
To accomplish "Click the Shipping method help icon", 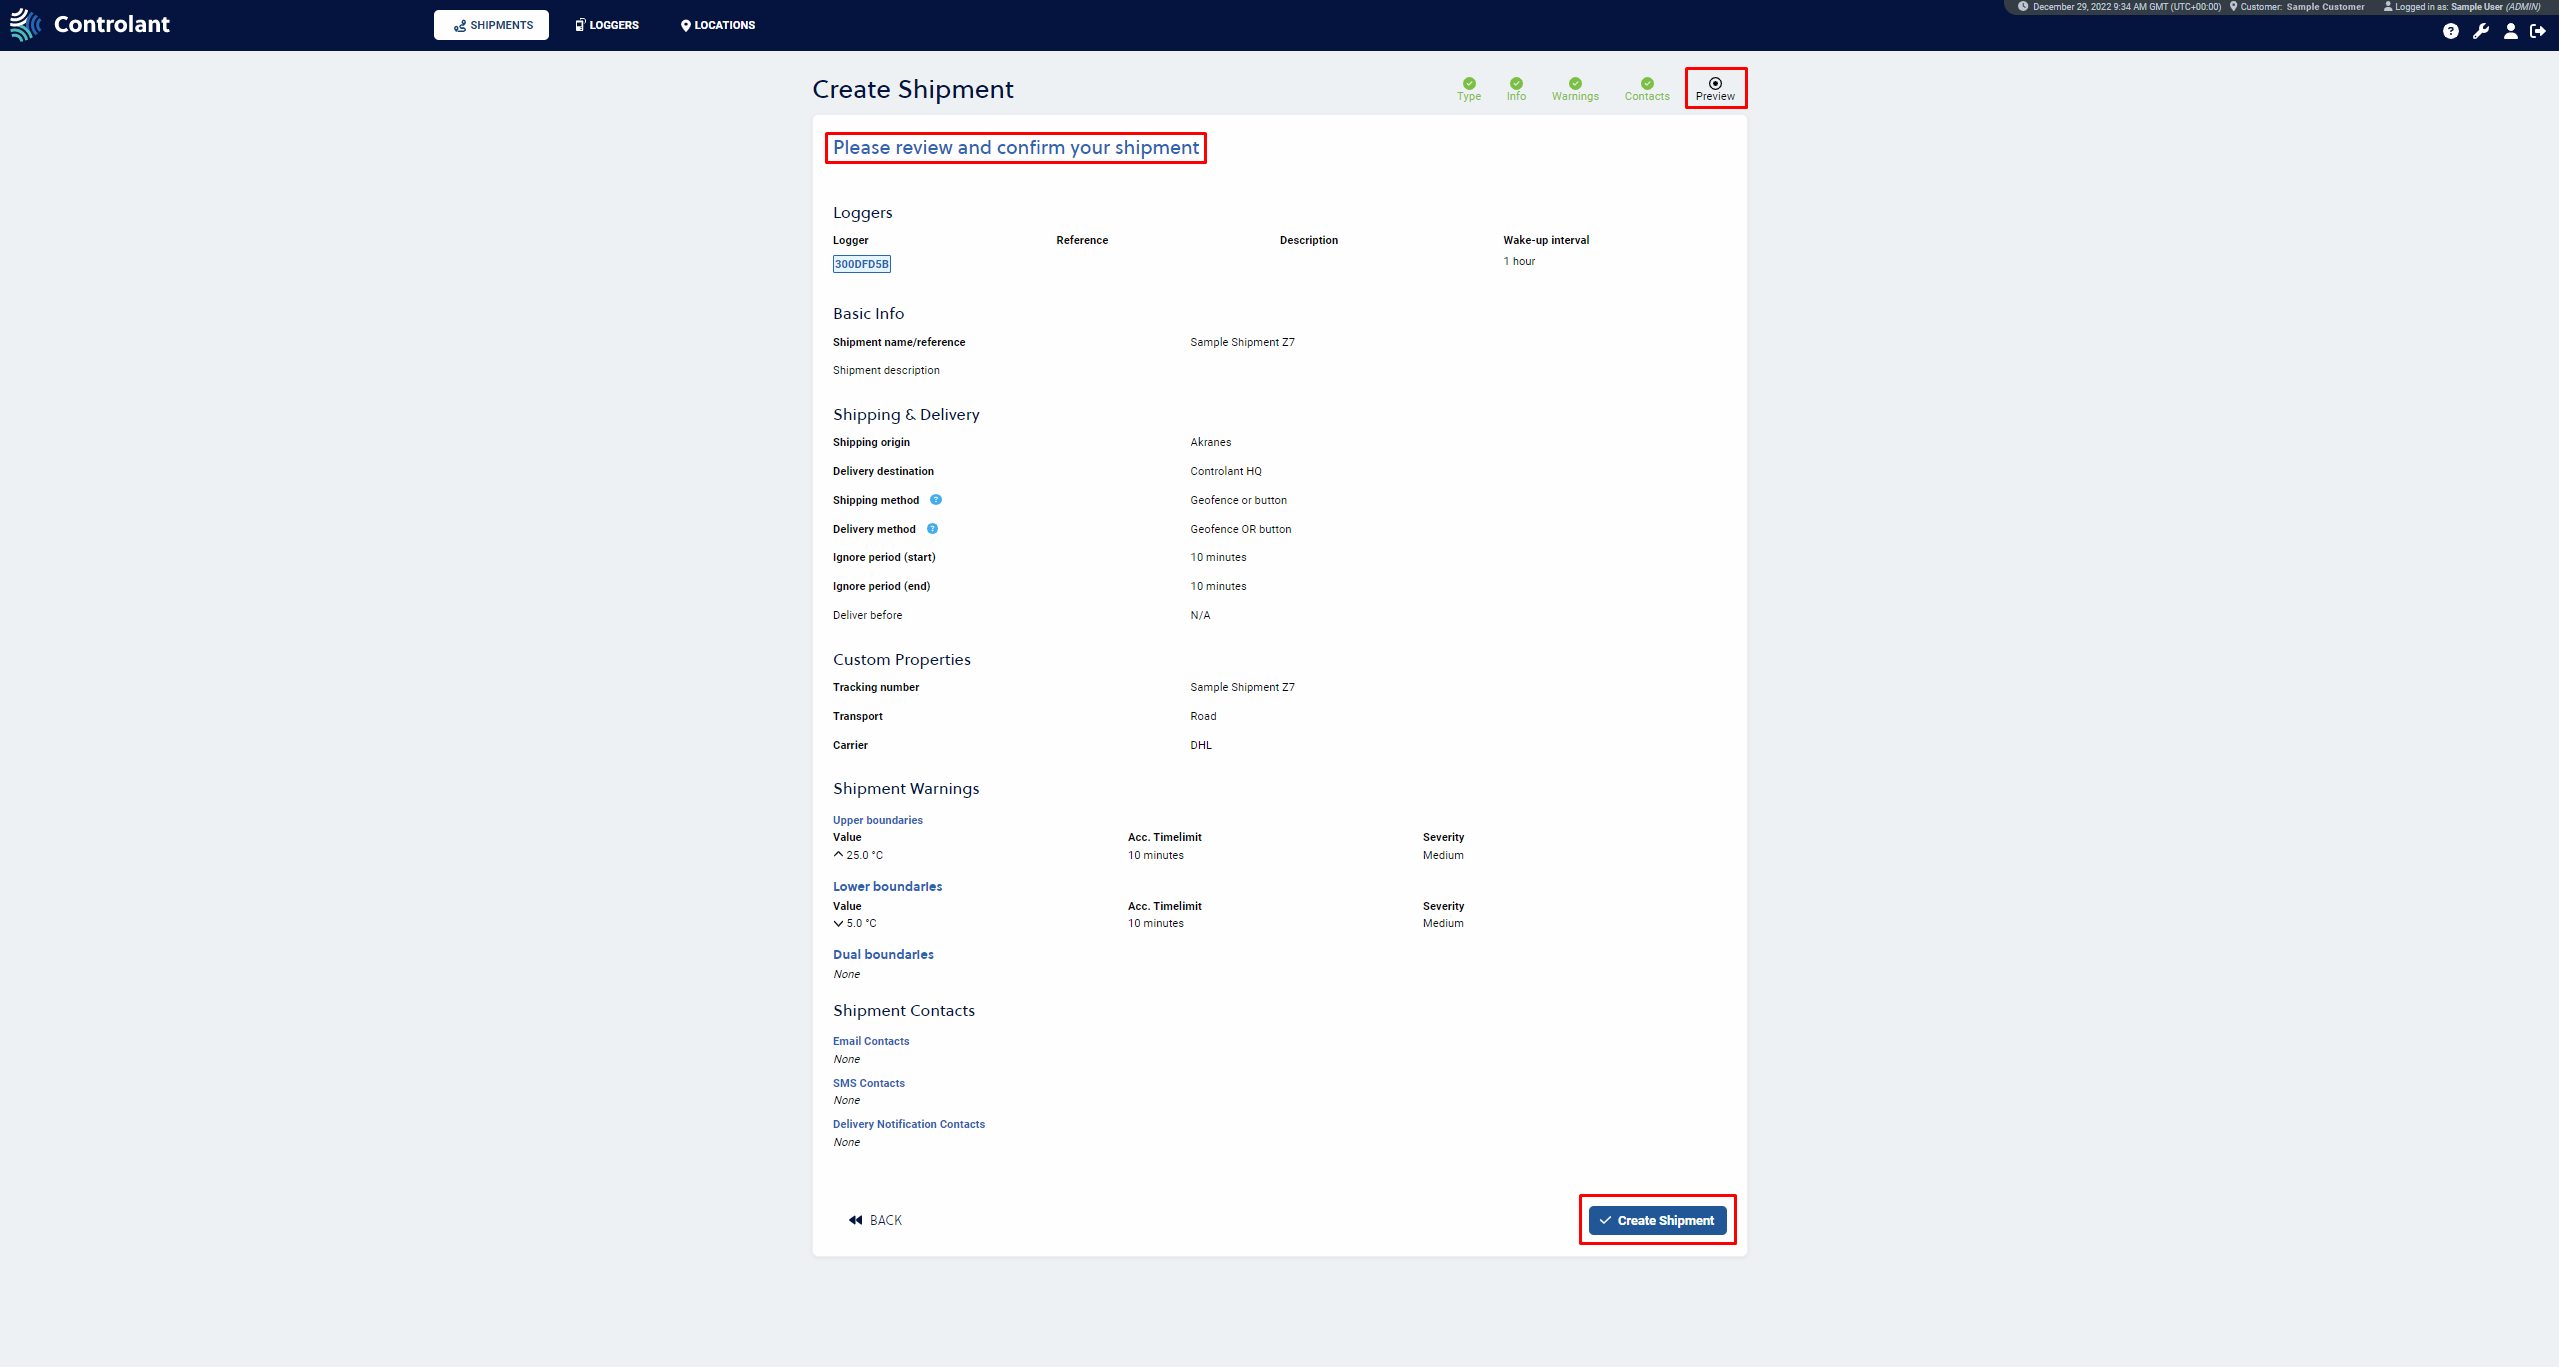I will click(x=936, y=500).
